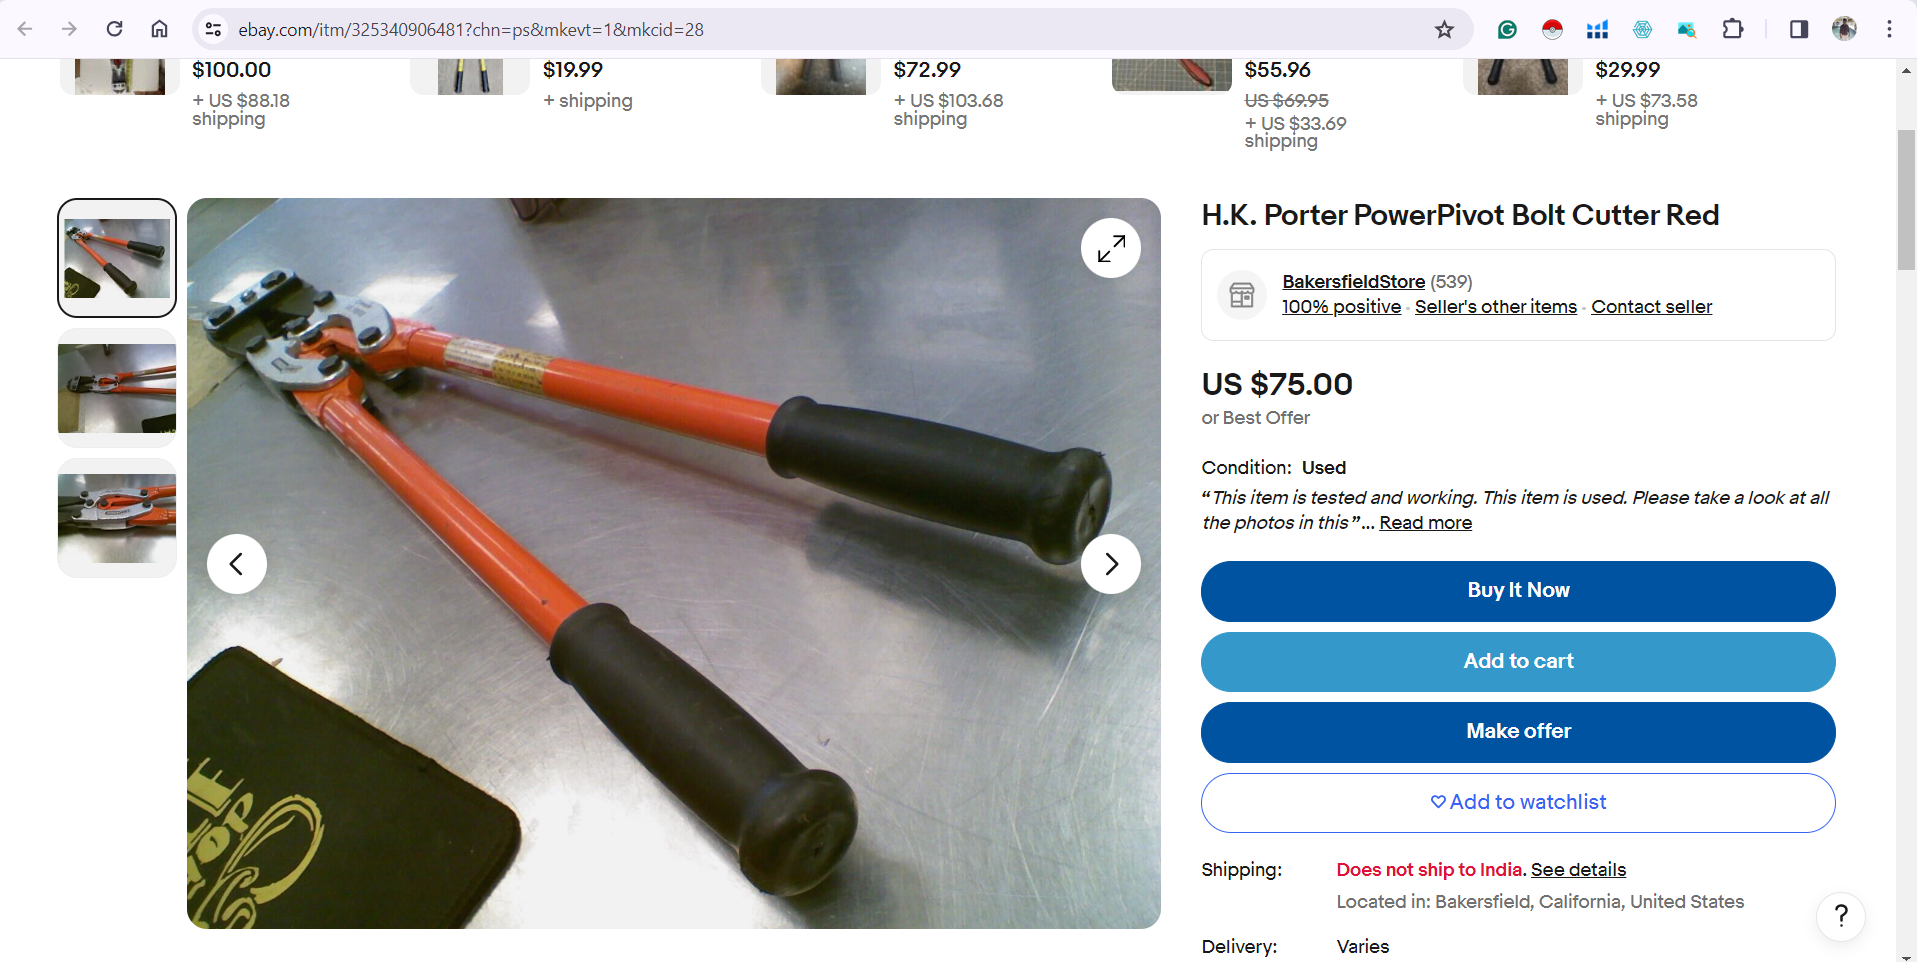This screenshot has height=962, width=1917.
Task: Bookmark this page with the star icon
Action: (1444, 29)
